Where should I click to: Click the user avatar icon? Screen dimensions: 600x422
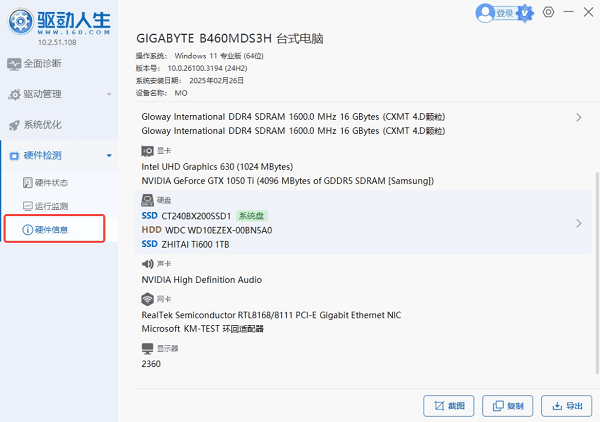click(x=486, y=13)
